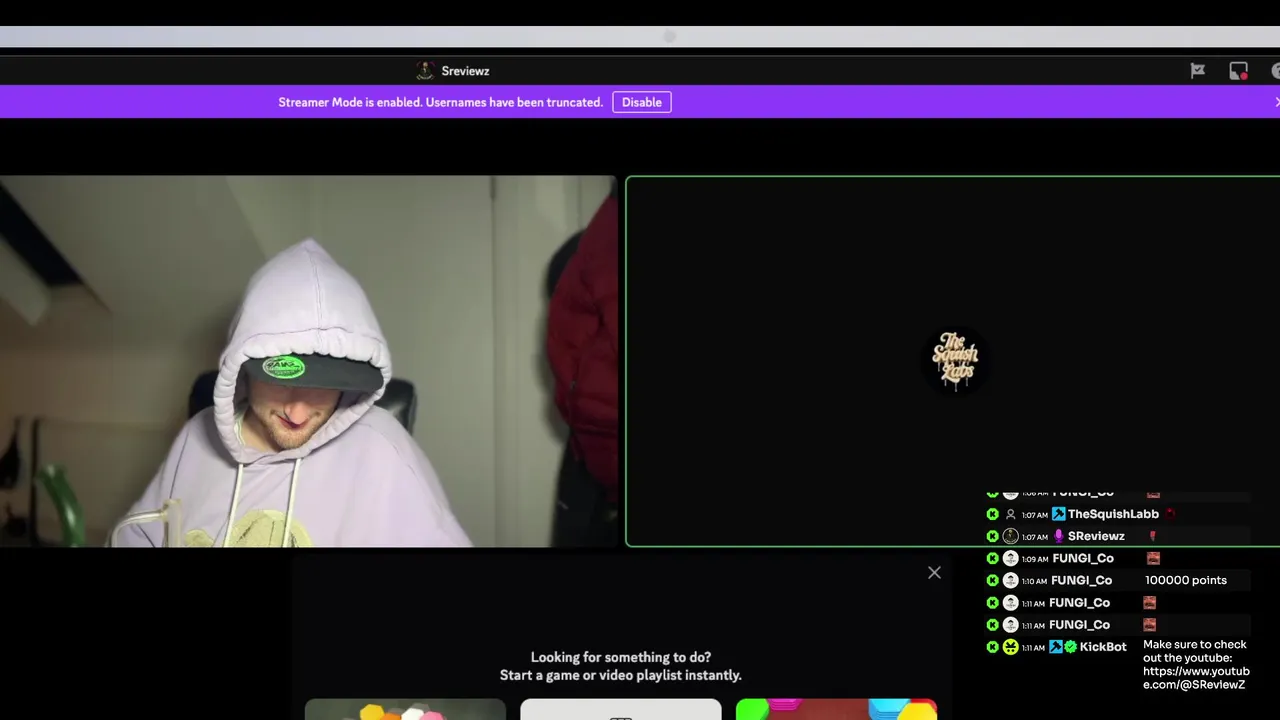Click KickBot's green avatar in chat

(1011, 647)
